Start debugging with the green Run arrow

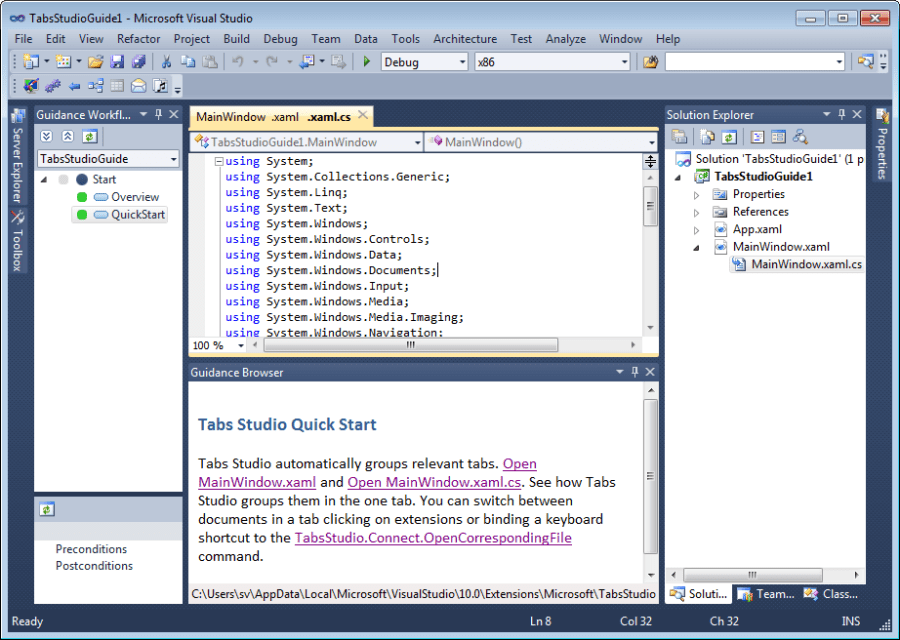pyautogui.click(x=366, y=61)
